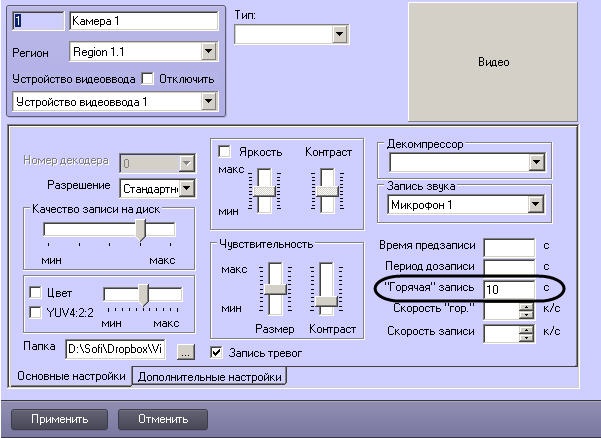This screenshot has width=601, height=438.
Task: Click the "Горячая" запись input field
Action: [509, 289]
